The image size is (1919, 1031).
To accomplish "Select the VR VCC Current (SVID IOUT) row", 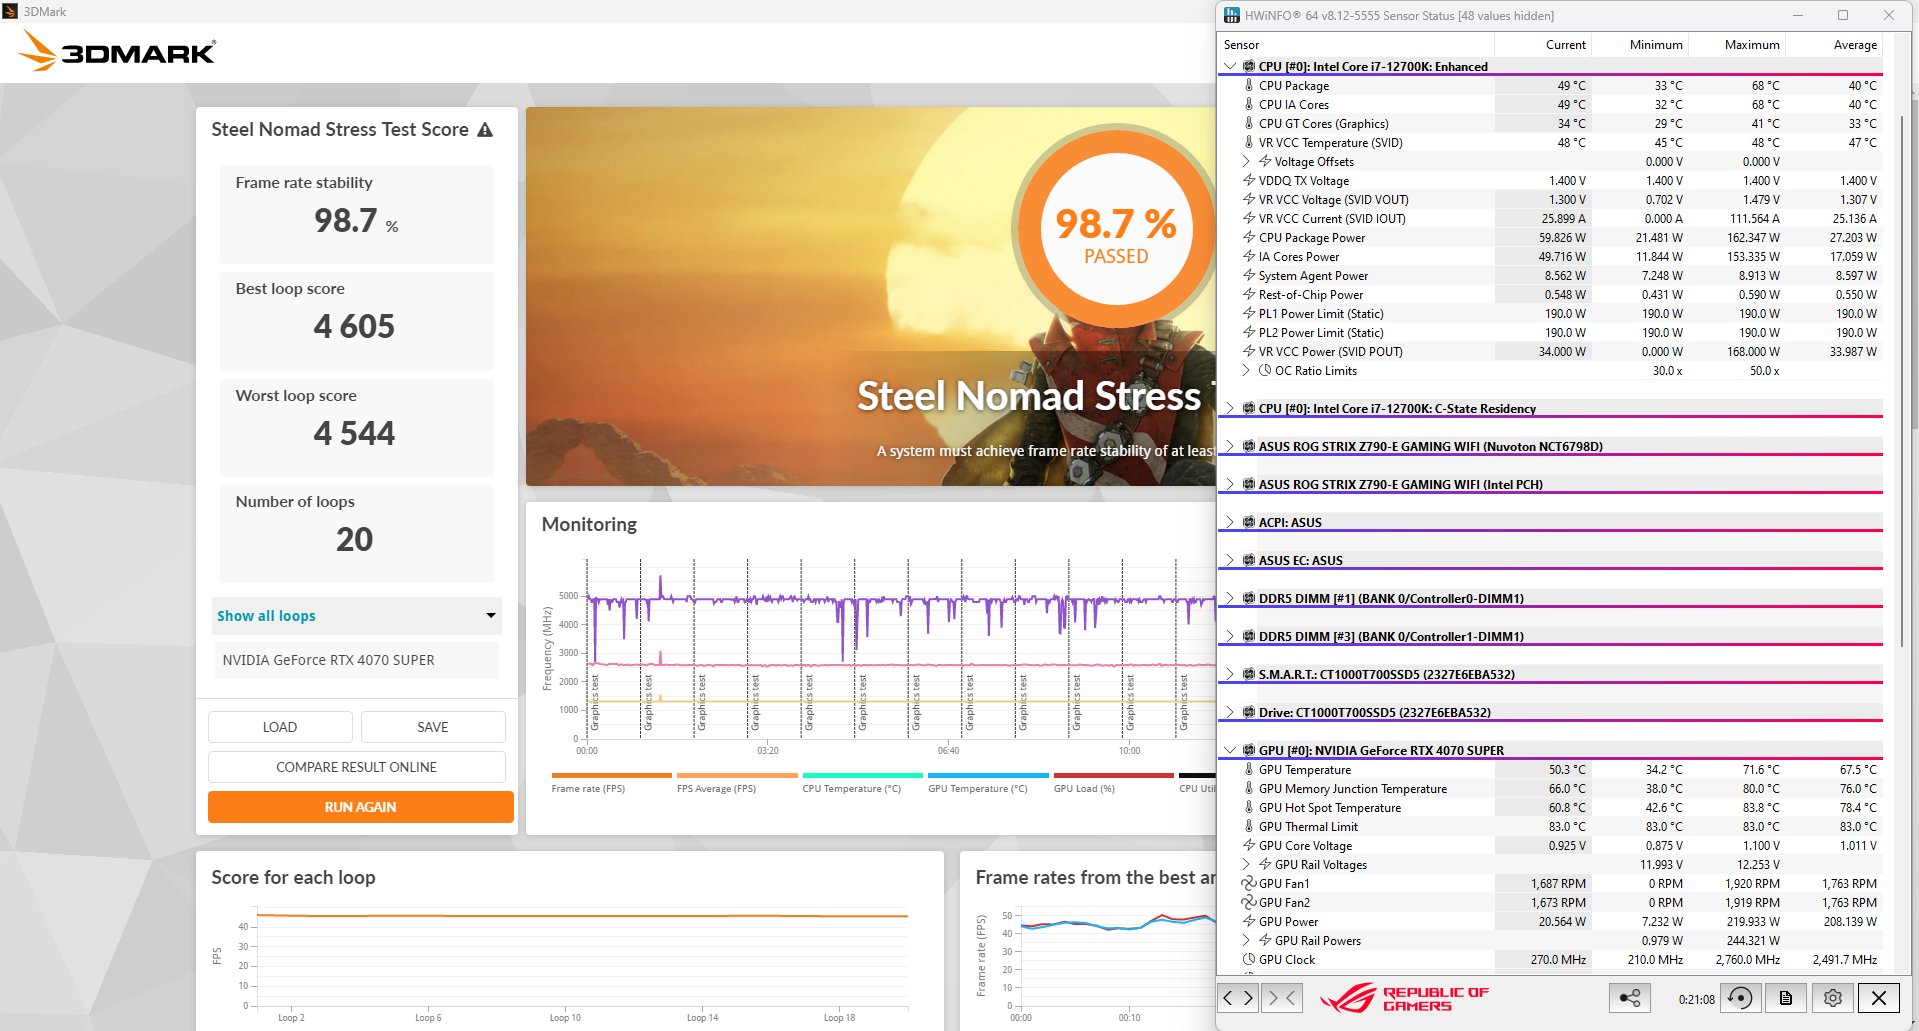I will pos(1550,218).
